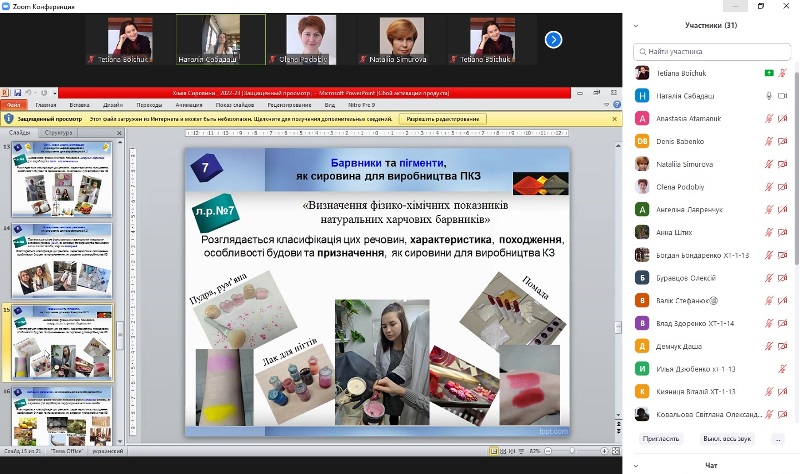Click Разрешить редактирование button

[442, 119]
